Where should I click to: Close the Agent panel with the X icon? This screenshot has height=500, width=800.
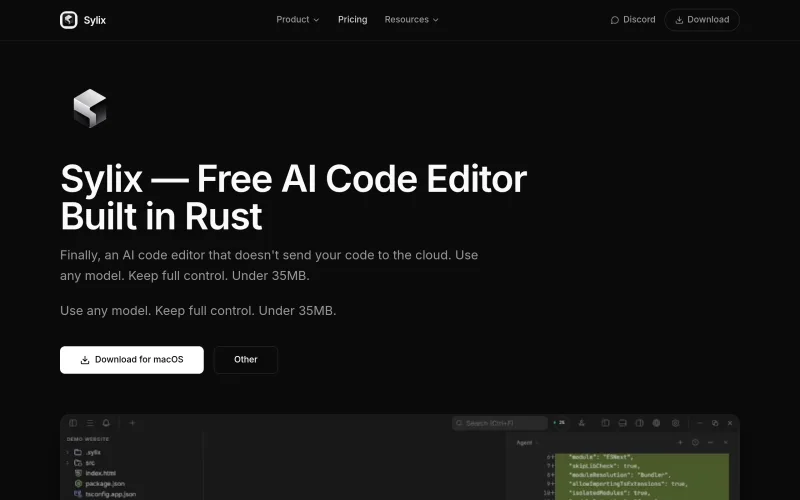click(x=726, y=442)
